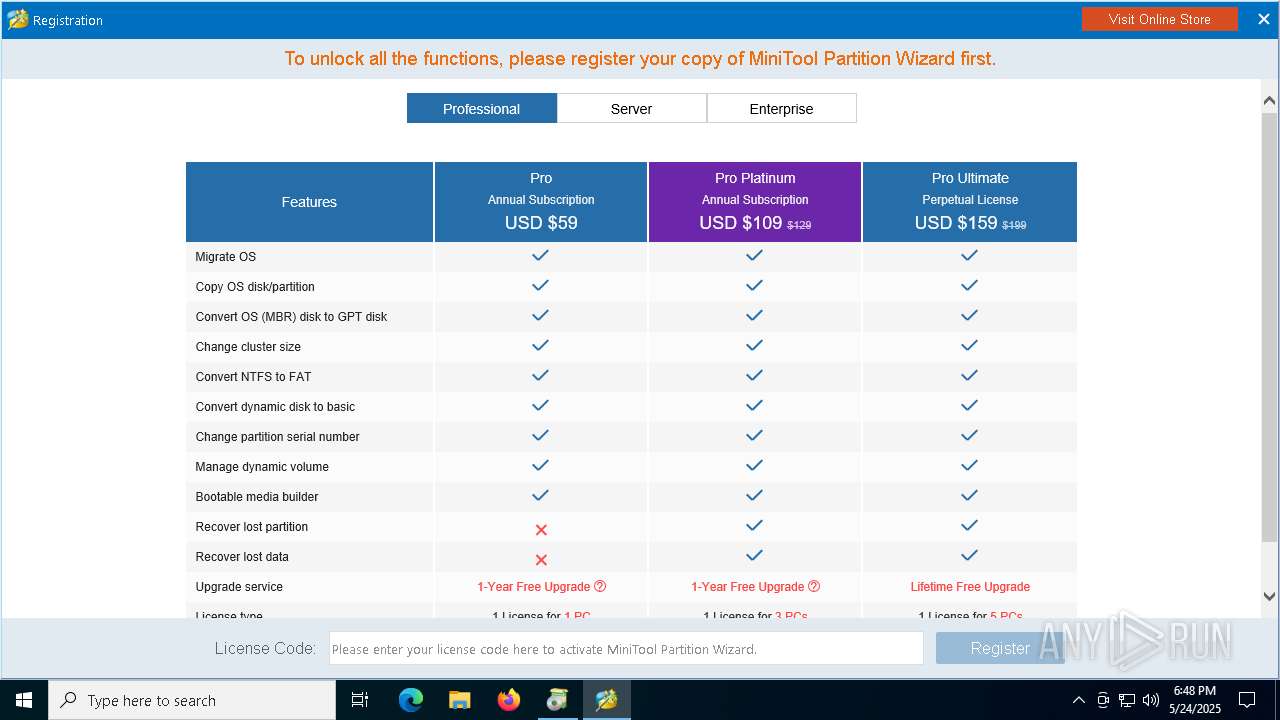
Task: Launch Firefox from the taskbar
Action: pyautogui.click(x=509, y=700)
